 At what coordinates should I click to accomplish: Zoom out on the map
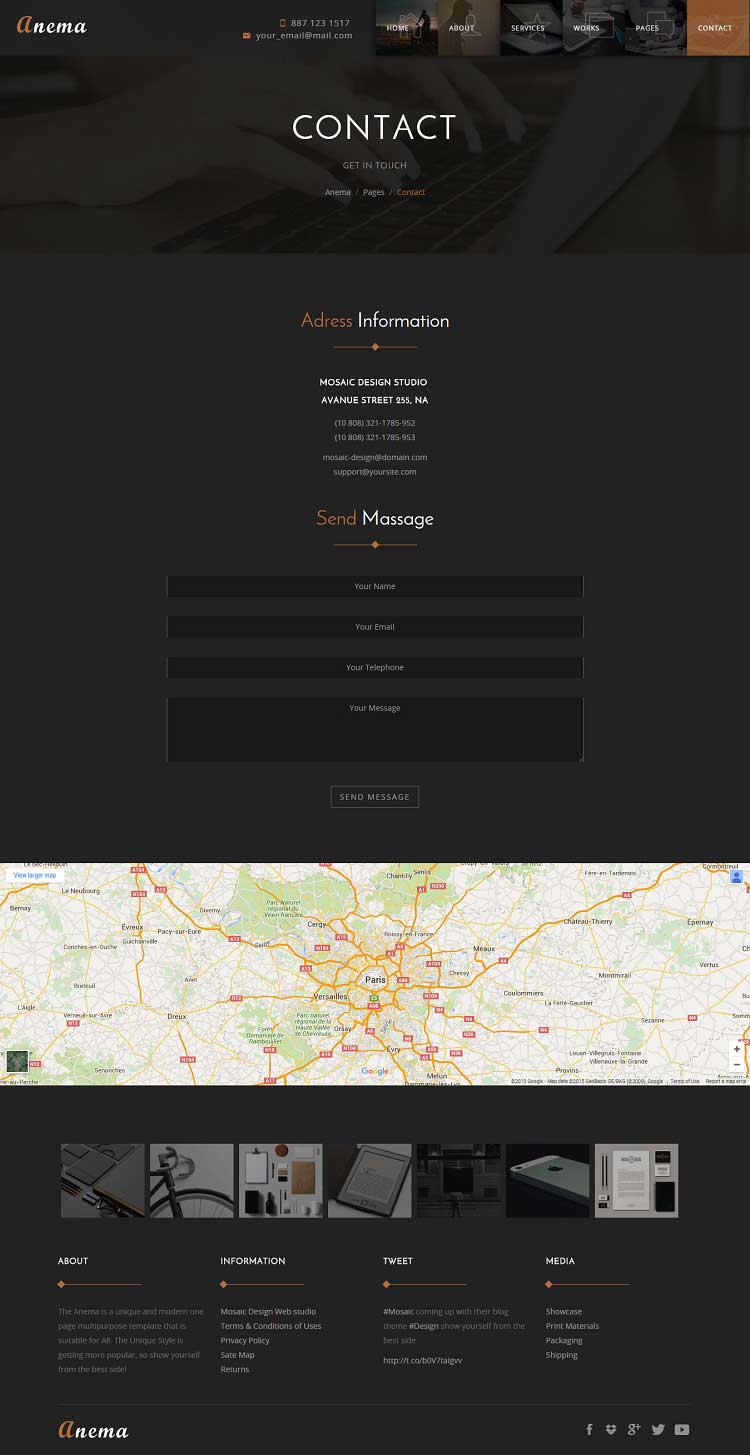point(737,1065)
